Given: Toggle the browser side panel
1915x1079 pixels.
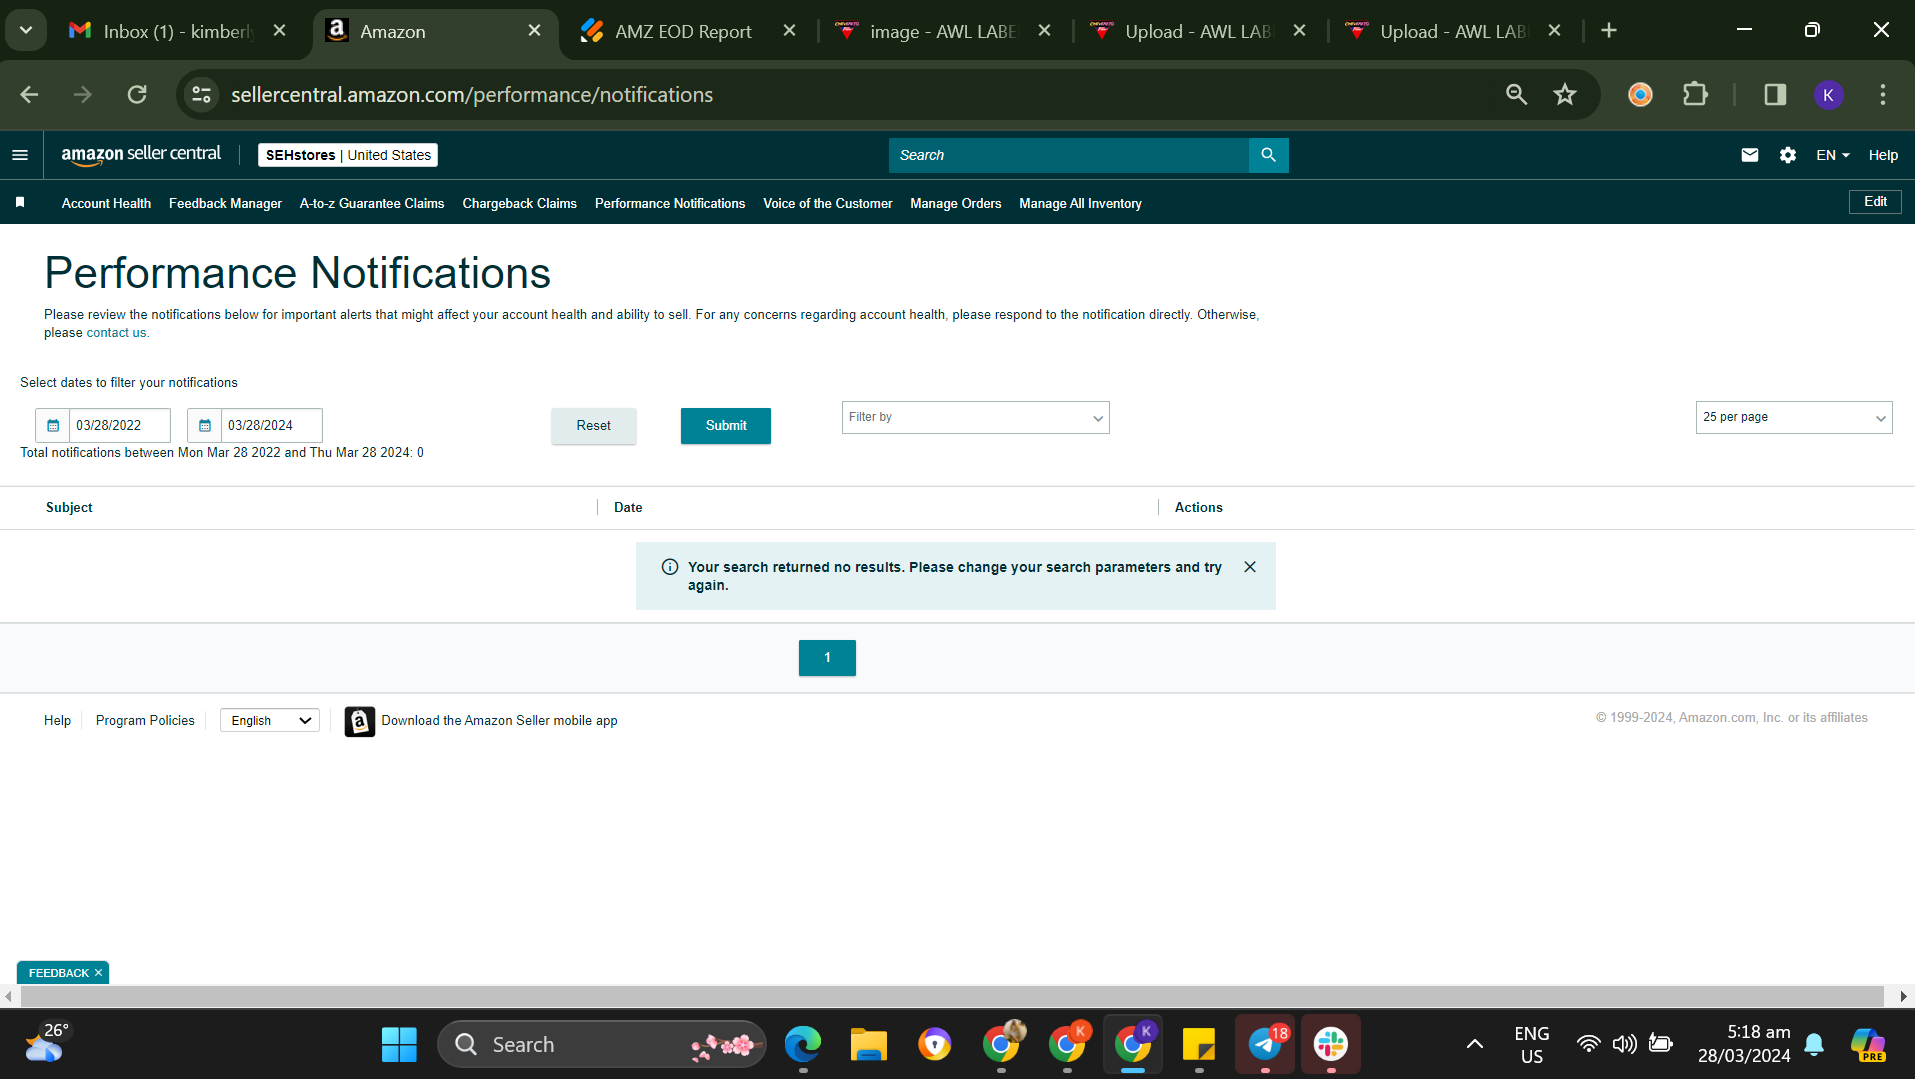Looking at the screenshot, I should [1775, 94].
